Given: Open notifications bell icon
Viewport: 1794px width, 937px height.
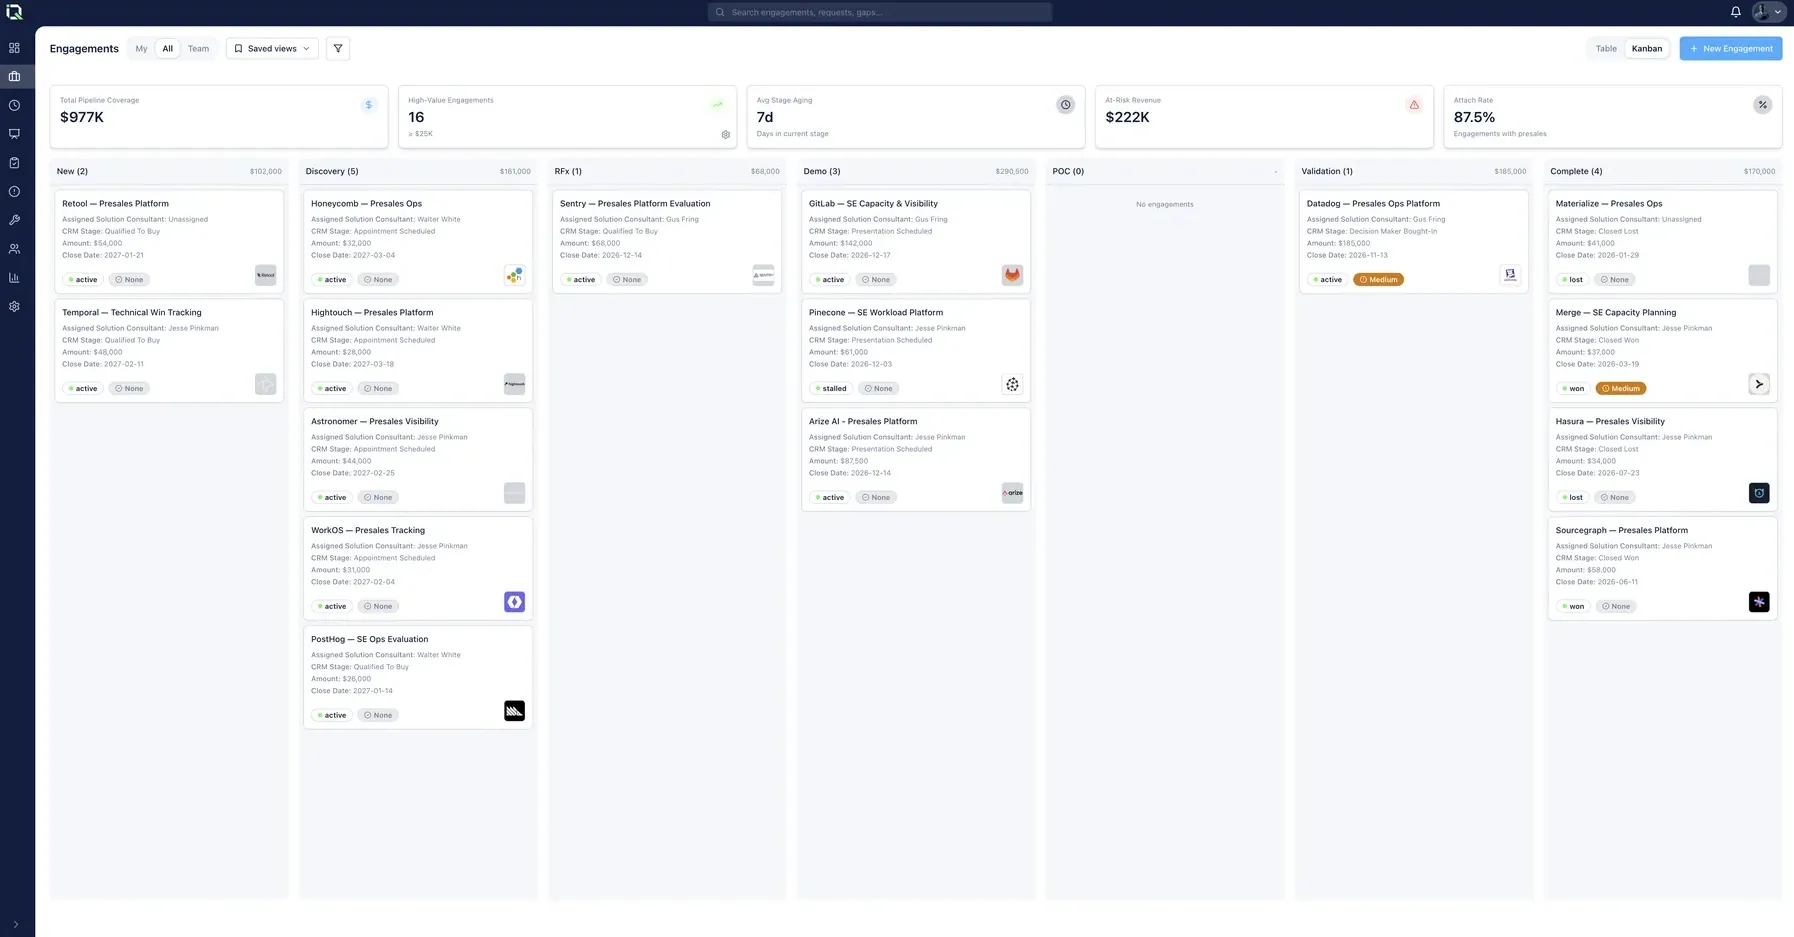Looking at the screenshot, I should (1736, 12).
